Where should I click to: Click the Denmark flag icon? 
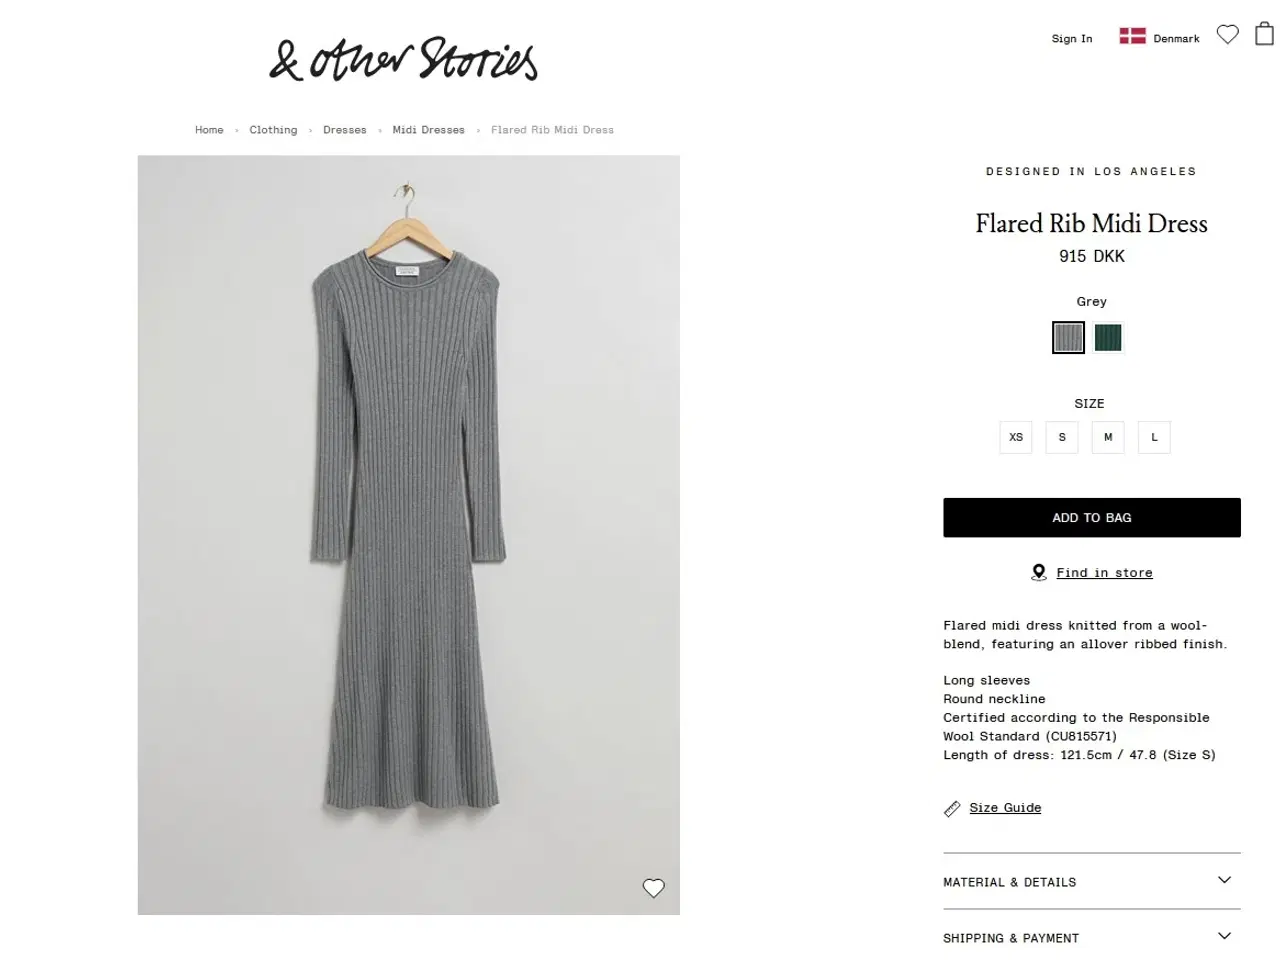click(1132, 36)
